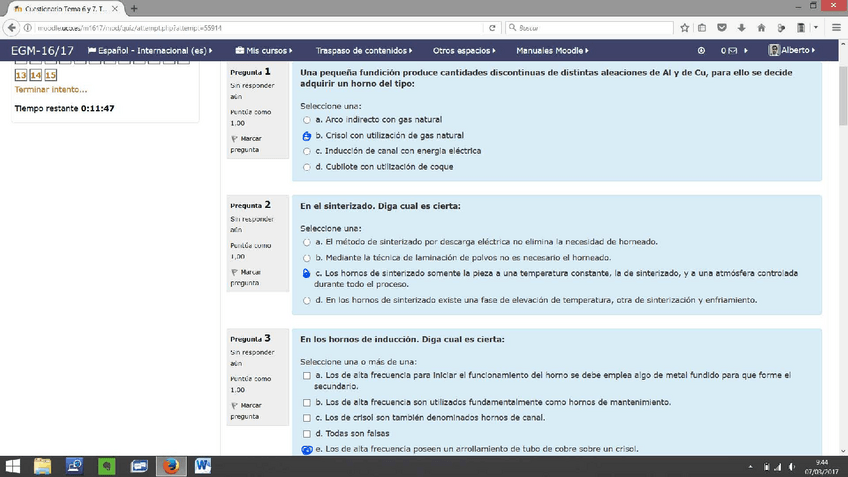The width and height of the screenshot is (848, 477).
Task: Open the Manuales Moodle menu
Action: pos(552,50)
